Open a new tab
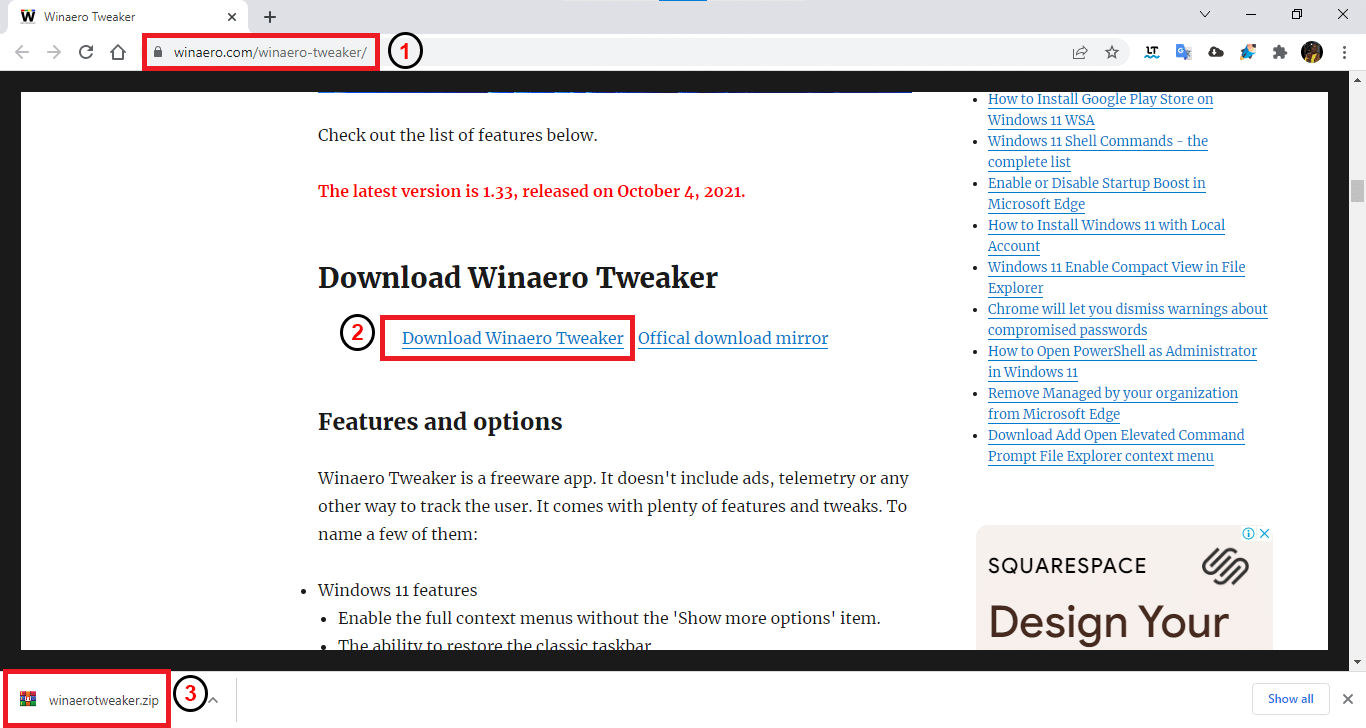 tap(270, 17)
